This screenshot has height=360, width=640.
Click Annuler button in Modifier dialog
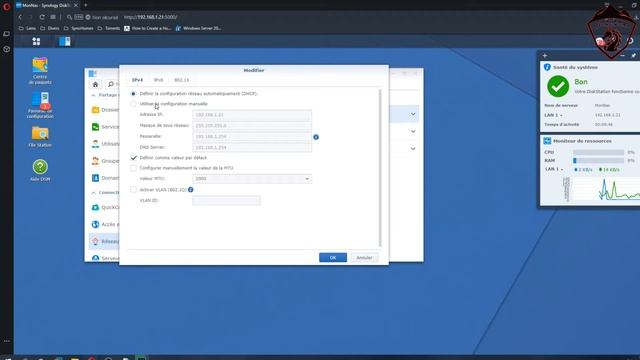coord(364,258)
